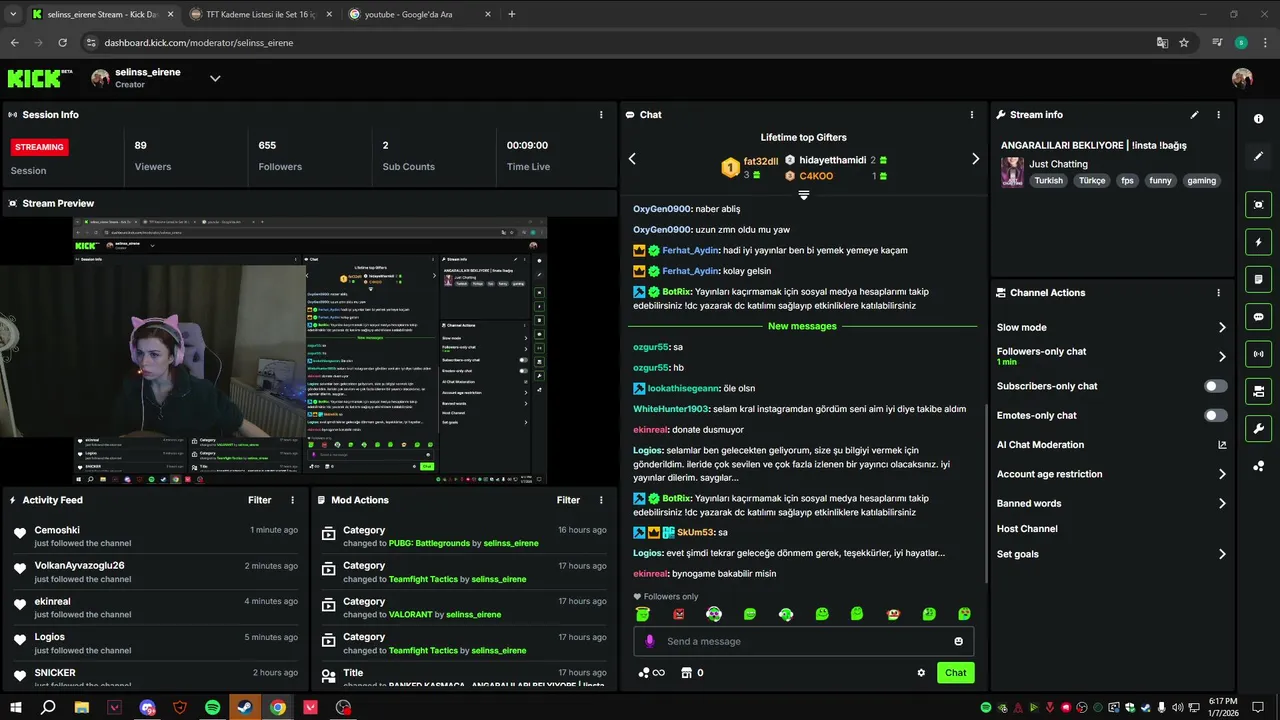
Task: Open profile avatar in top right
Action: tap(1242, 78)
